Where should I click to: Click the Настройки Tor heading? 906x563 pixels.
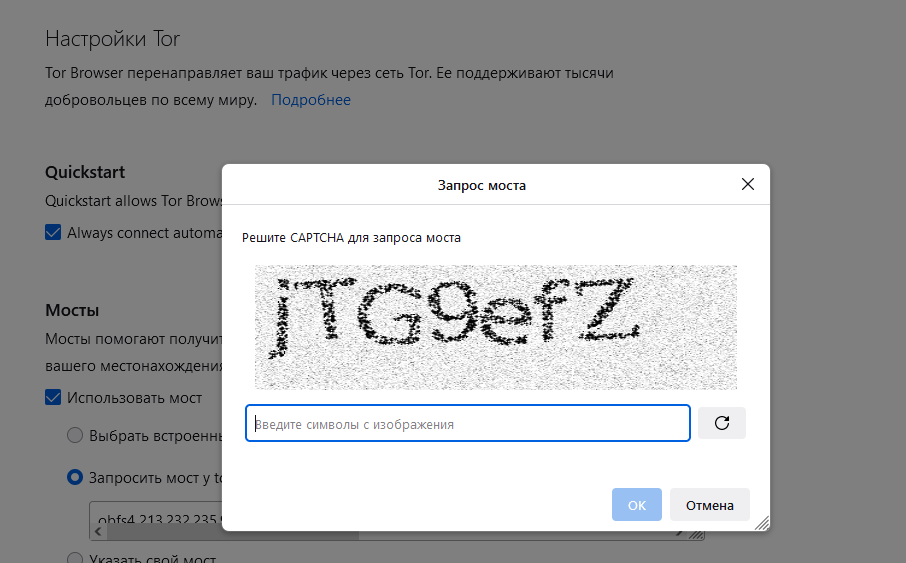(x=113, y=39)
